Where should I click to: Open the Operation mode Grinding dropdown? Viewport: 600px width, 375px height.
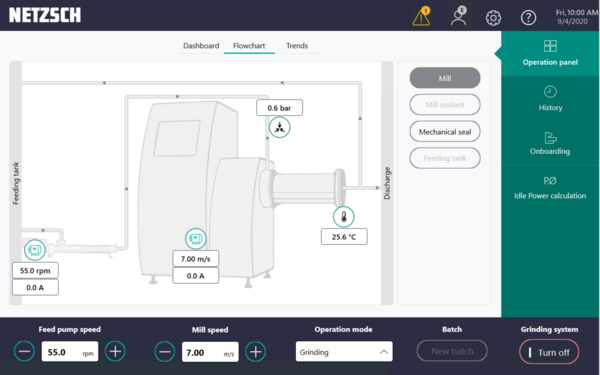click(344, 352)
